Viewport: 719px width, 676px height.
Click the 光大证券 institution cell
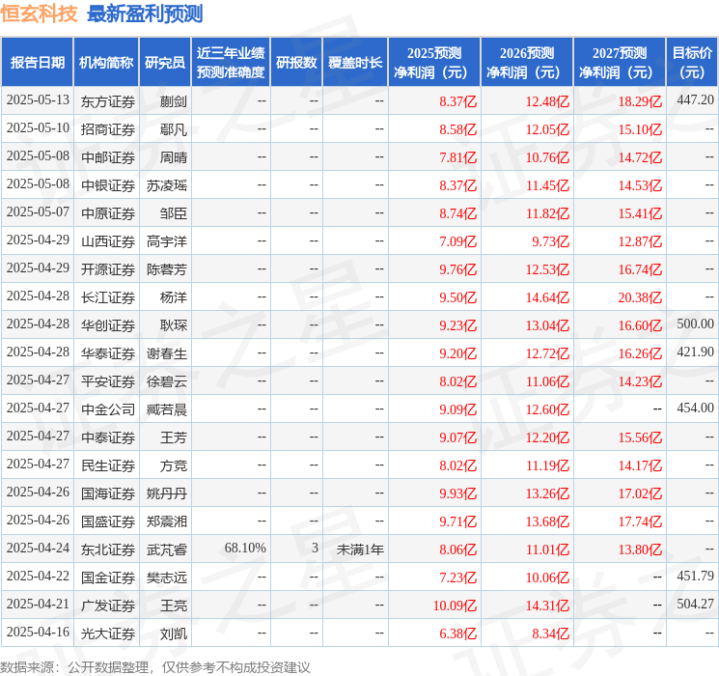click(108, 633)
